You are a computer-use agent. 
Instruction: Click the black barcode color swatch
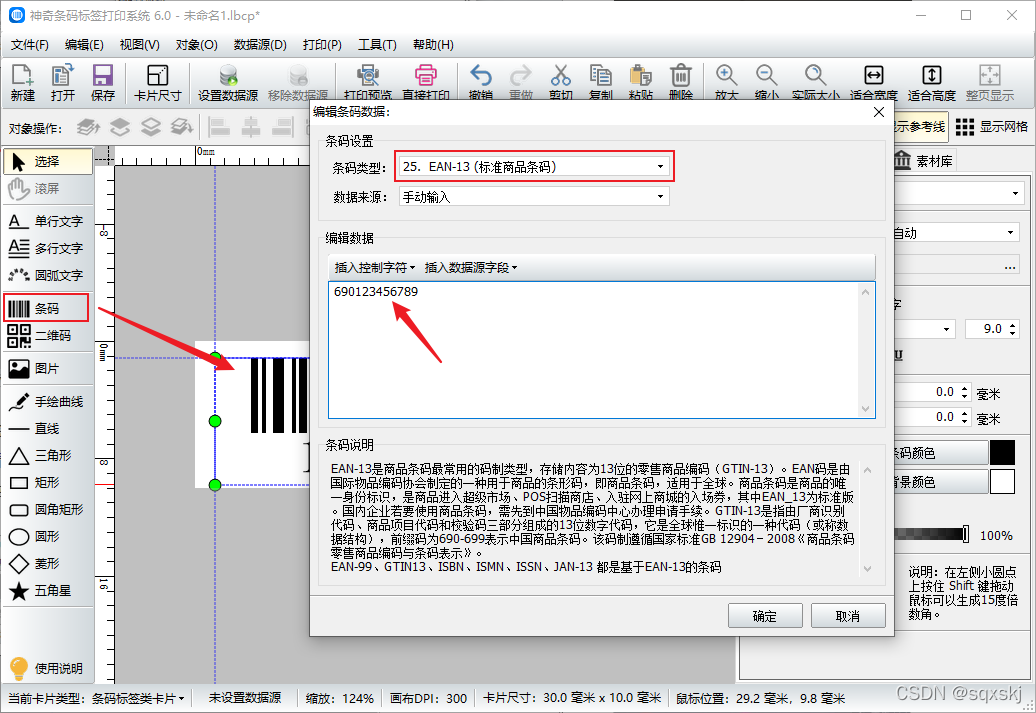tap(1002, 453)
